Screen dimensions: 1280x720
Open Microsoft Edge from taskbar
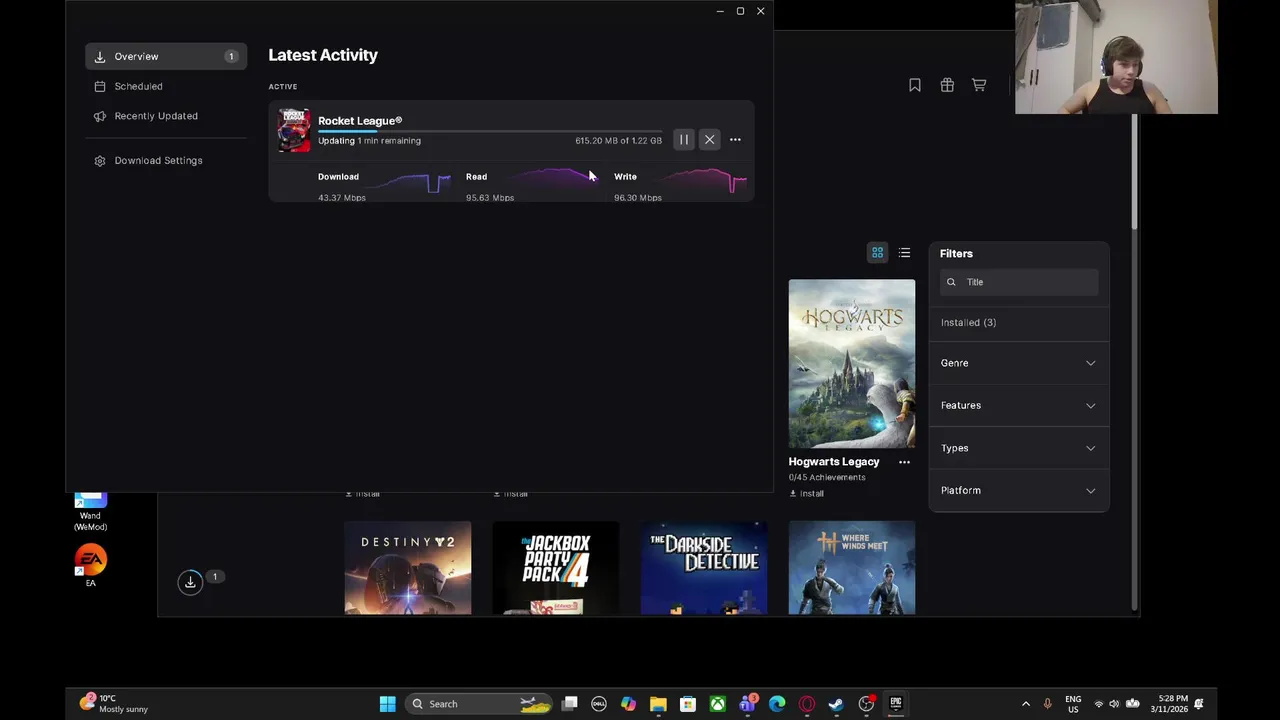pos(777,704)
